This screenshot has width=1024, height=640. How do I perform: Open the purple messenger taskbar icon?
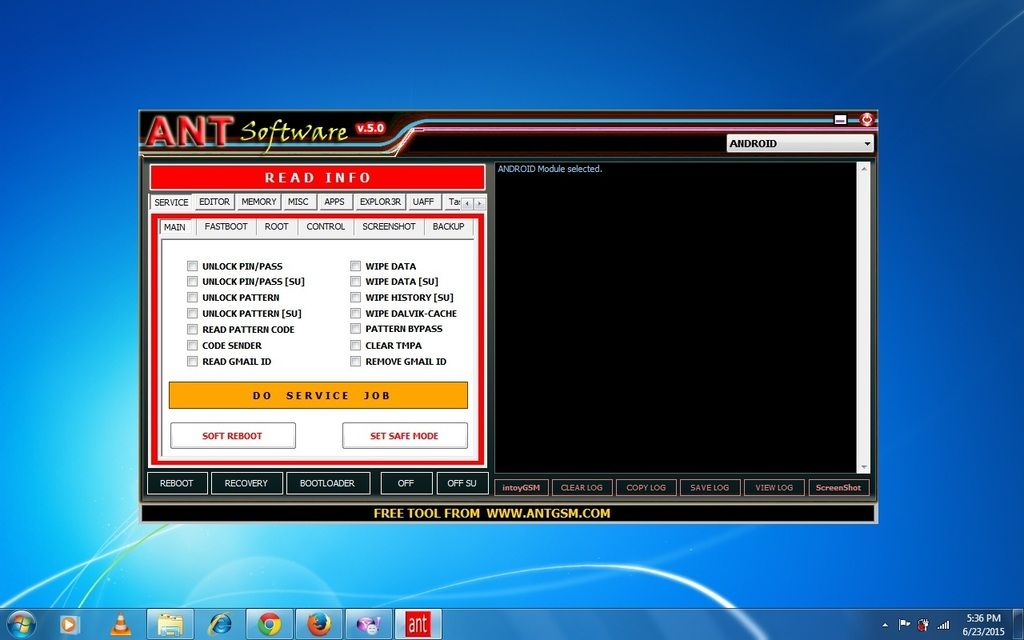369,625
